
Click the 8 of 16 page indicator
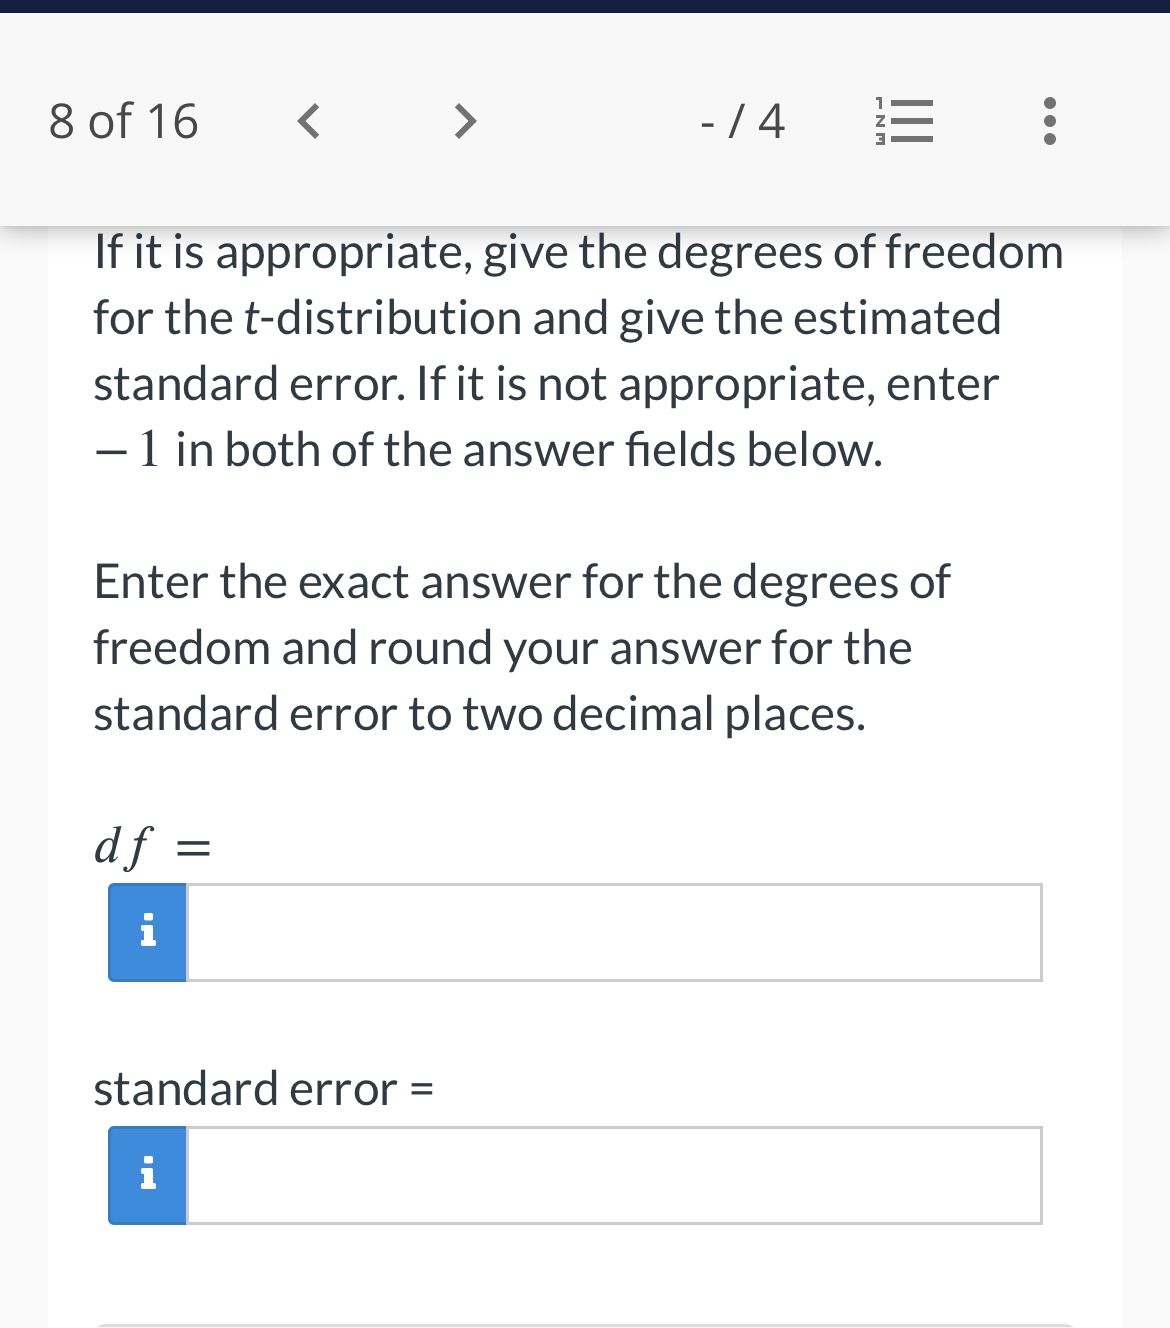(x=123, y=121)
